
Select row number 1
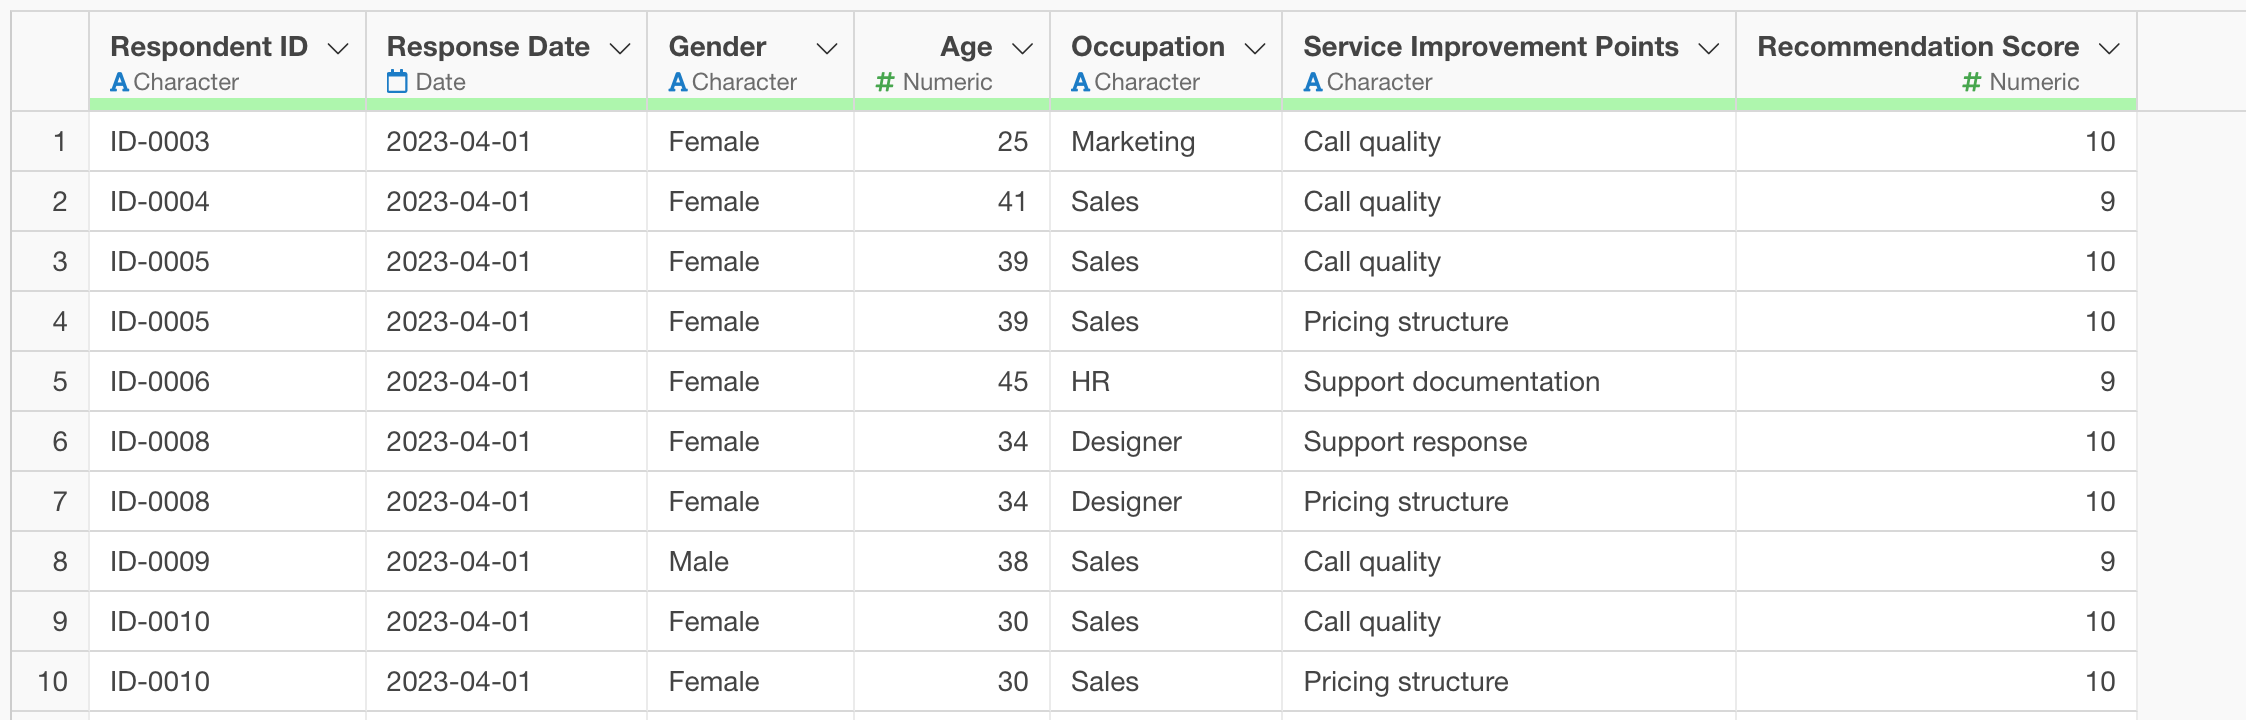point(59,142)
